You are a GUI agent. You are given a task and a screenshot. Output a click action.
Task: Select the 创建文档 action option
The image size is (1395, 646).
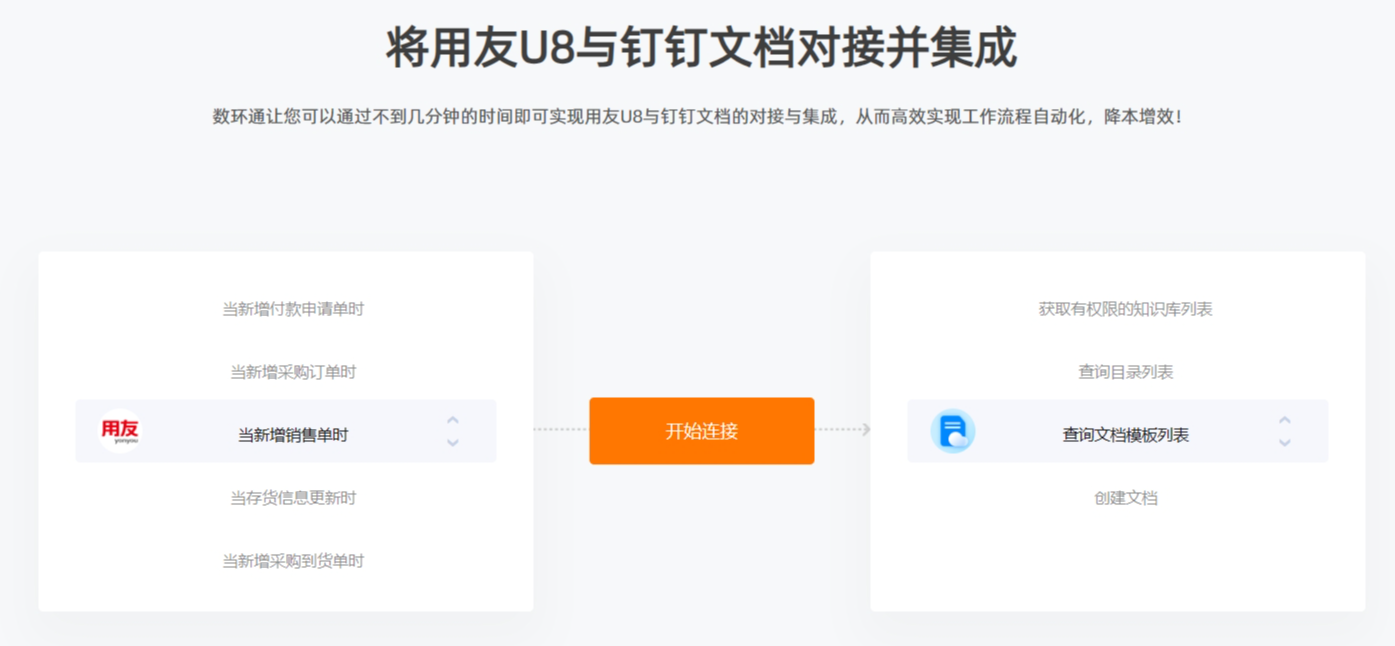pos(1126,498)
